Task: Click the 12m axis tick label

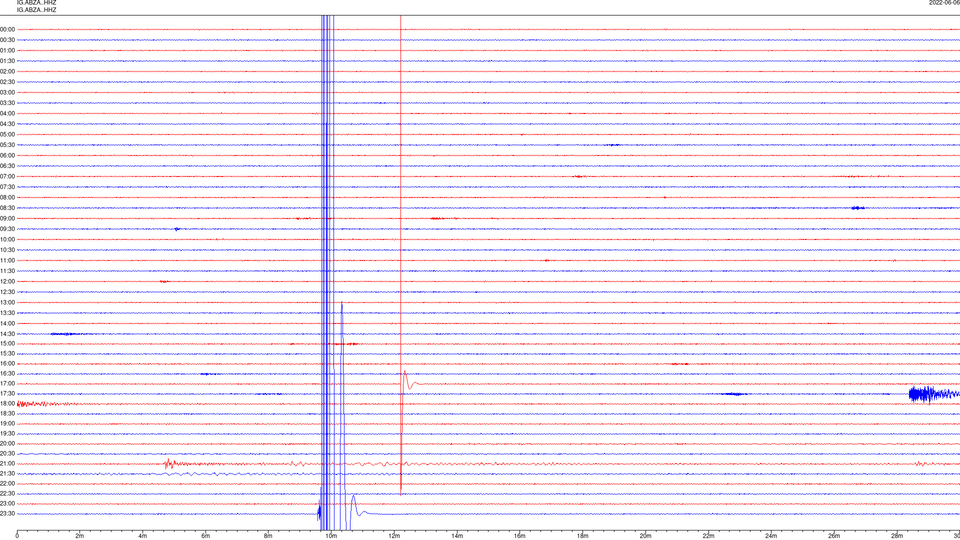Action: point(394,536)
